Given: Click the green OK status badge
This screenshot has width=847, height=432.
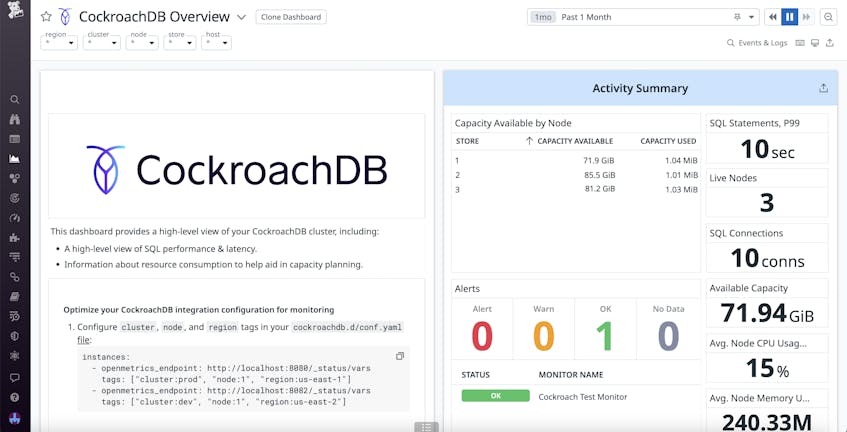Looking at the screenshot, I should click(x=495, y=396).
